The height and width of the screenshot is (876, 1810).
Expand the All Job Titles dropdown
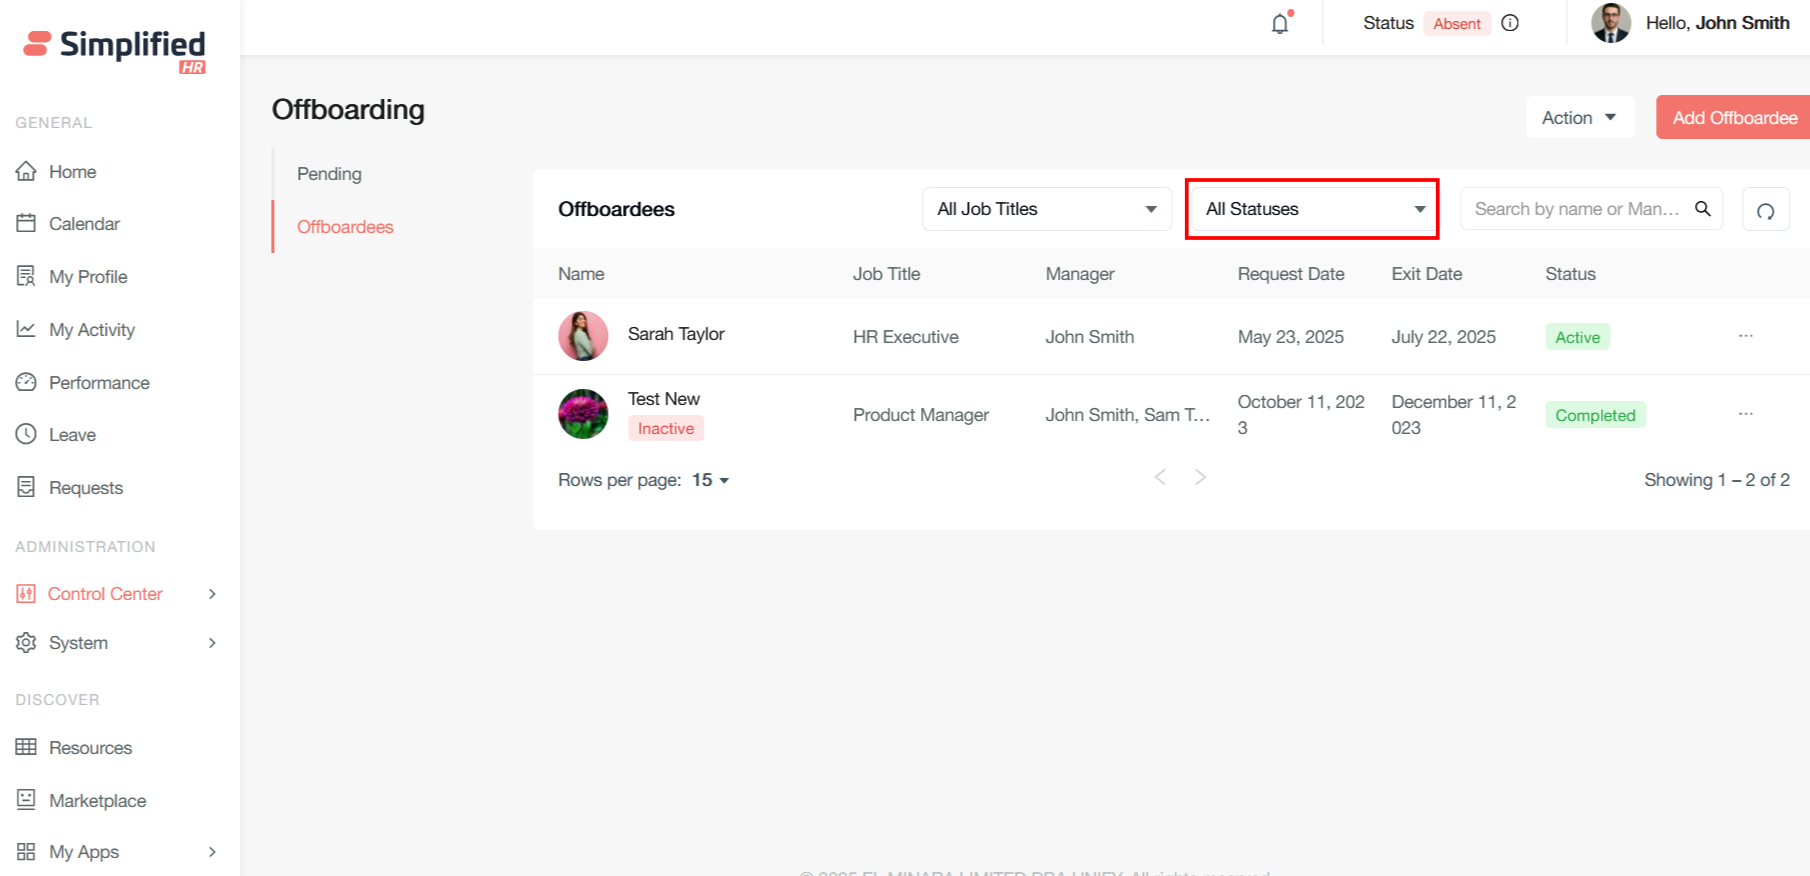1046,209
